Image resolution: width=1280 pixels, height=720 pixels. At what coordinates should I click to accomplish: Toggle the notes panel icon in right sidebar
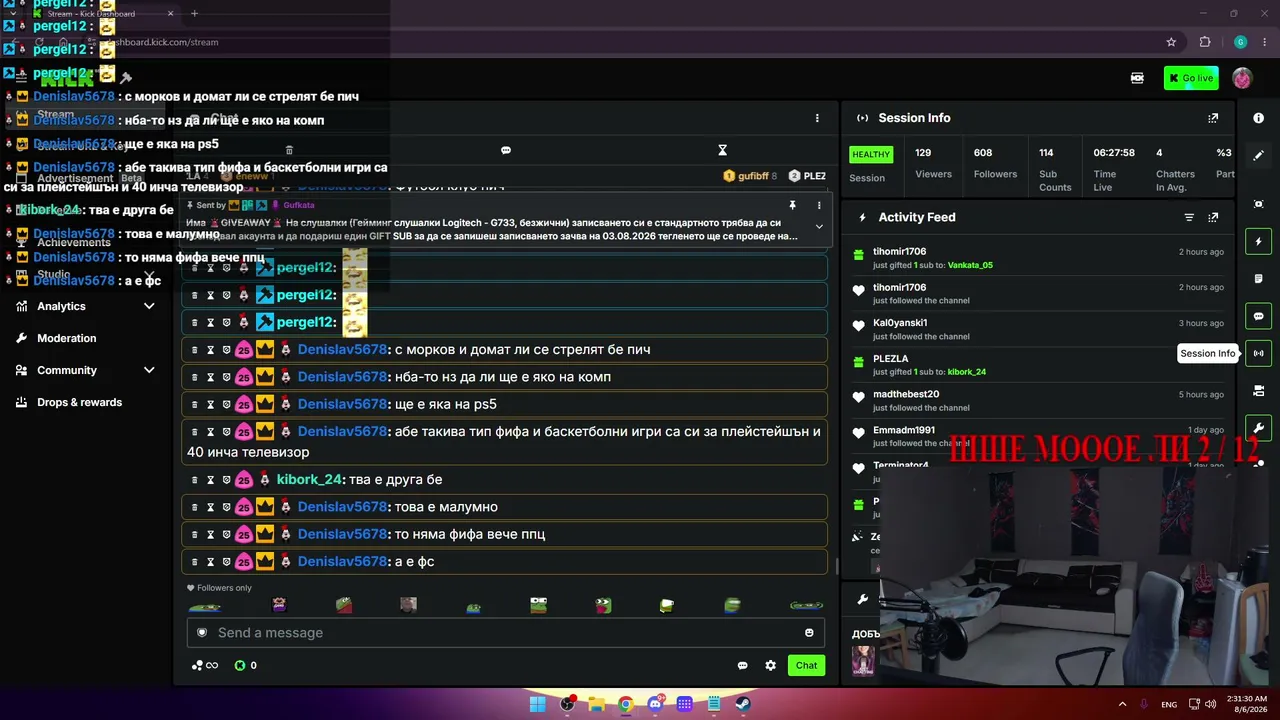pyautogui.click(x=1258, y=279)
